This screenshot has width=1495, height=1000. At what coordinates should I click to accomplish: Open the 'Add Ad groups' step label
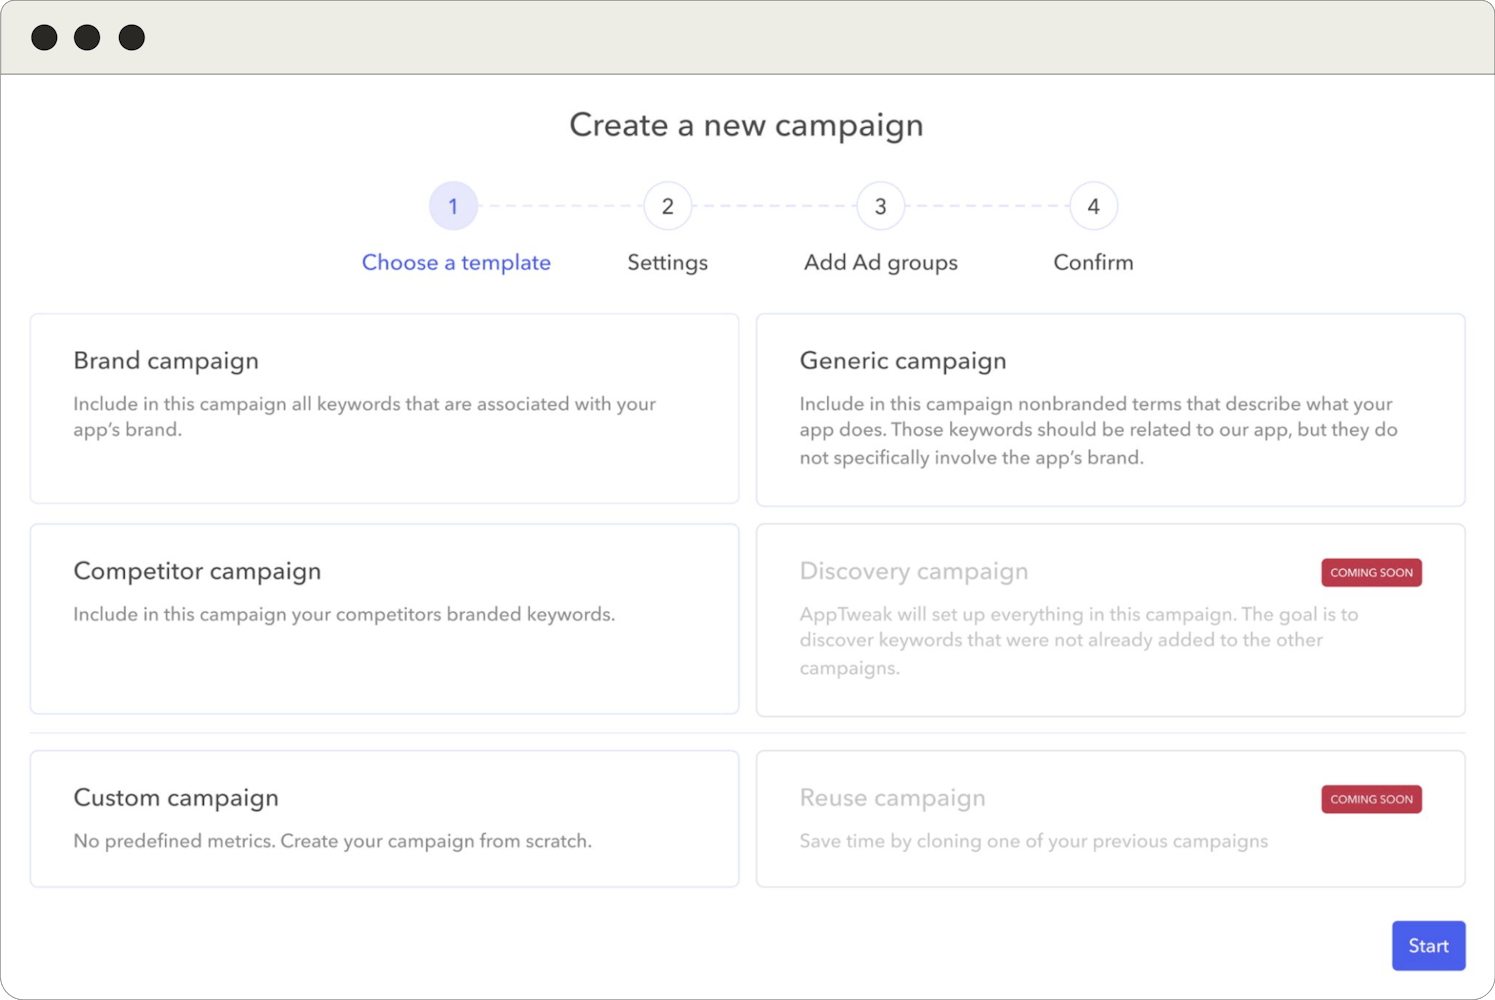[880, 262]
